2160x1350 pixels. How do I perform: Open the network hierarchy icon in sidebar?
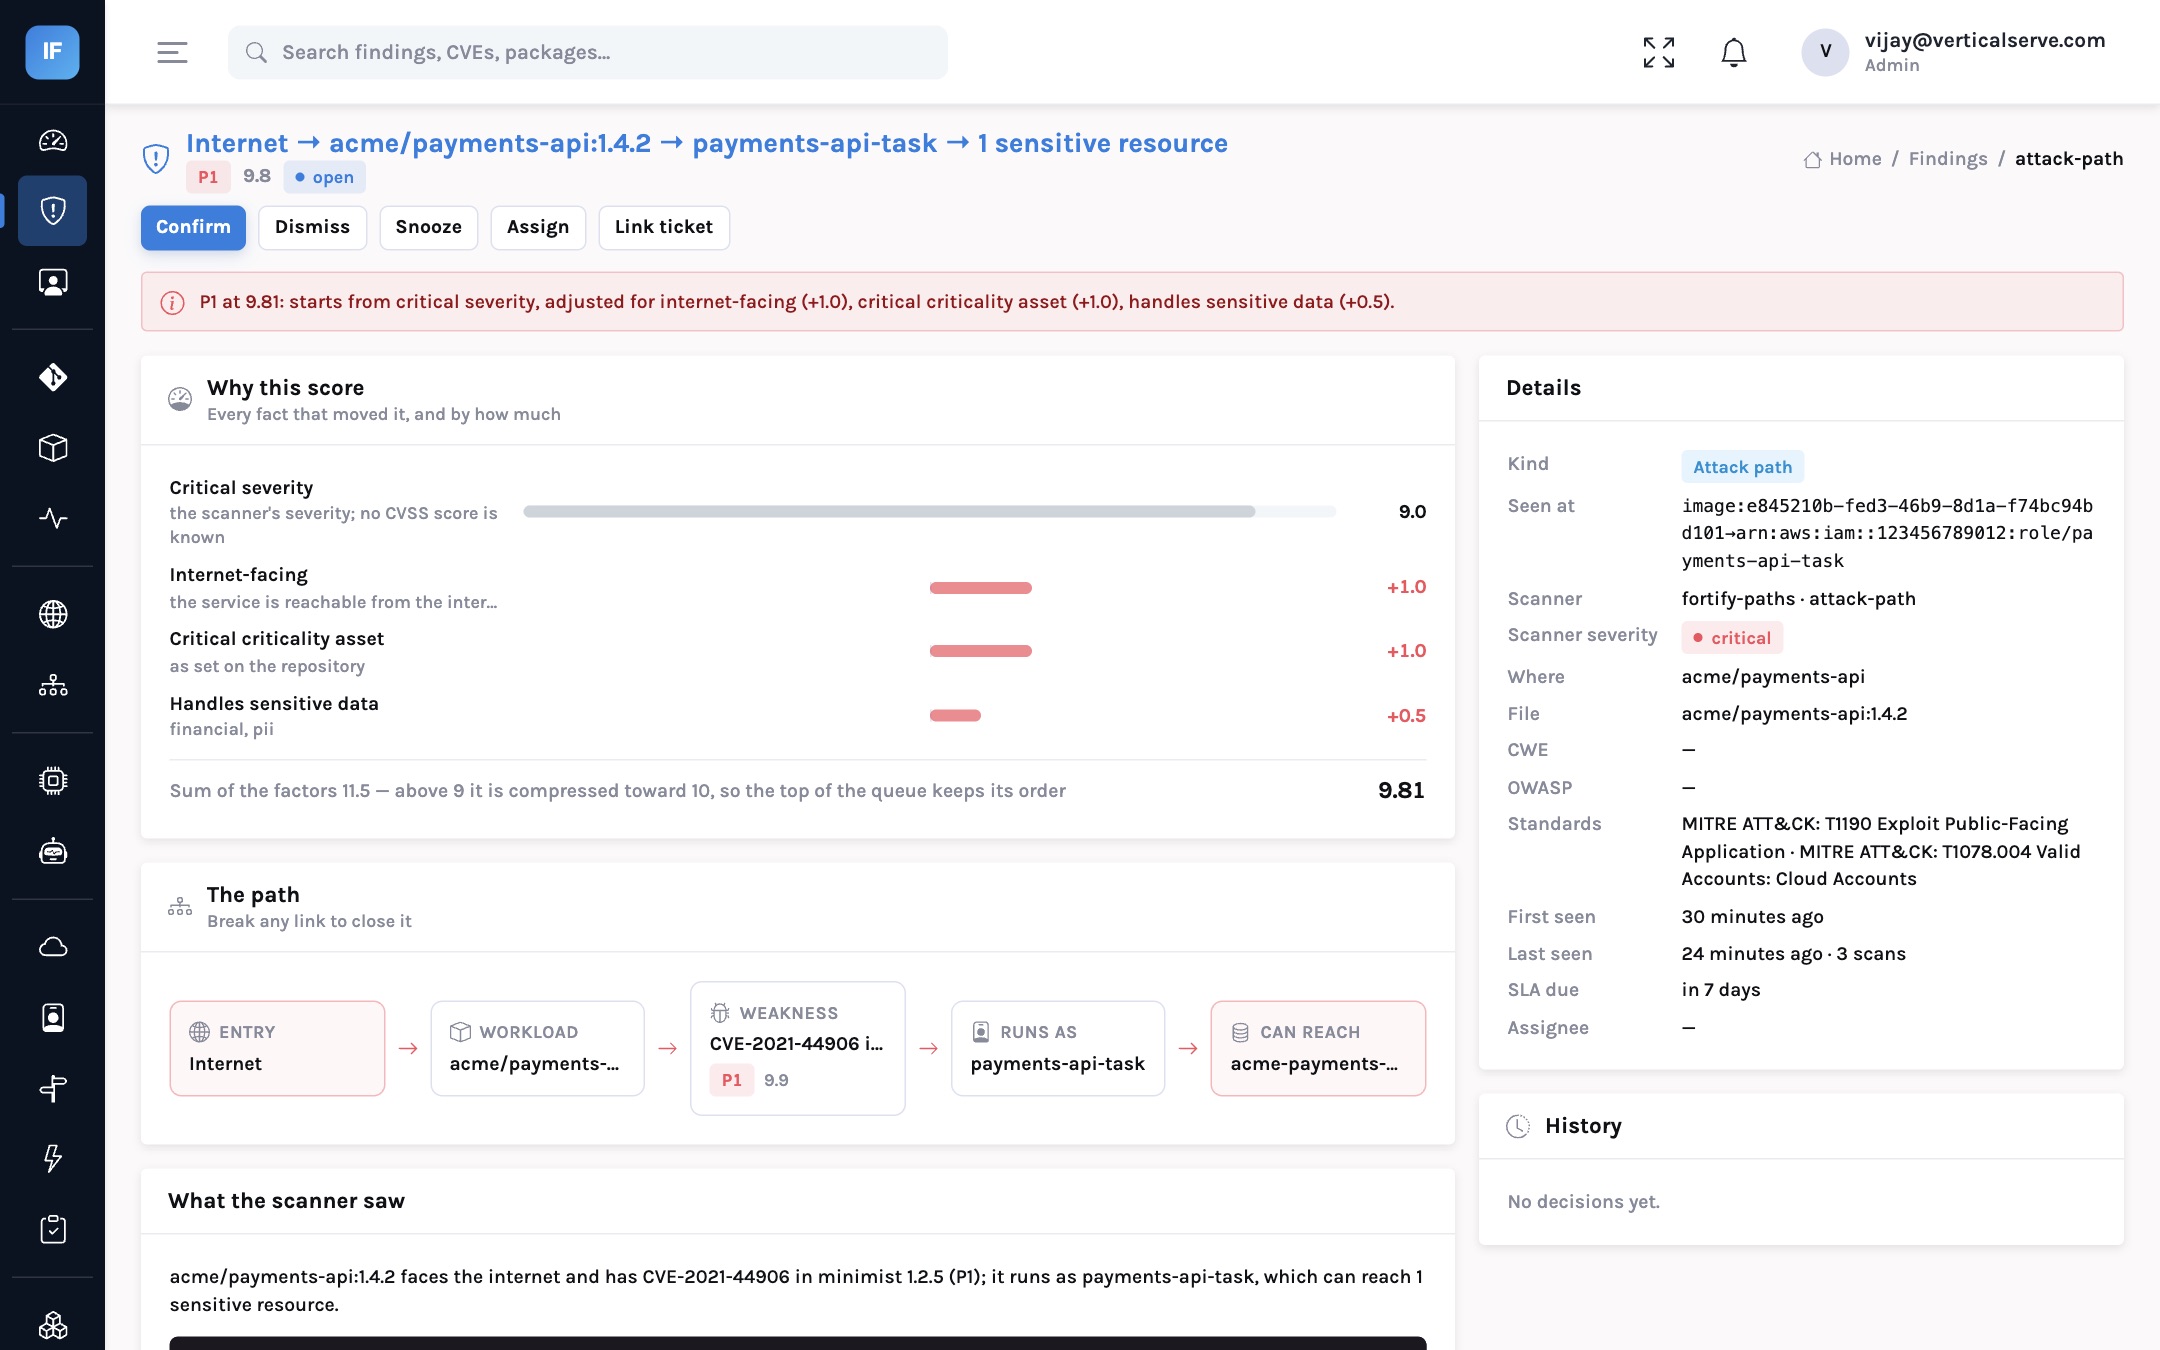pyautogui.click(x=53, y=686)
